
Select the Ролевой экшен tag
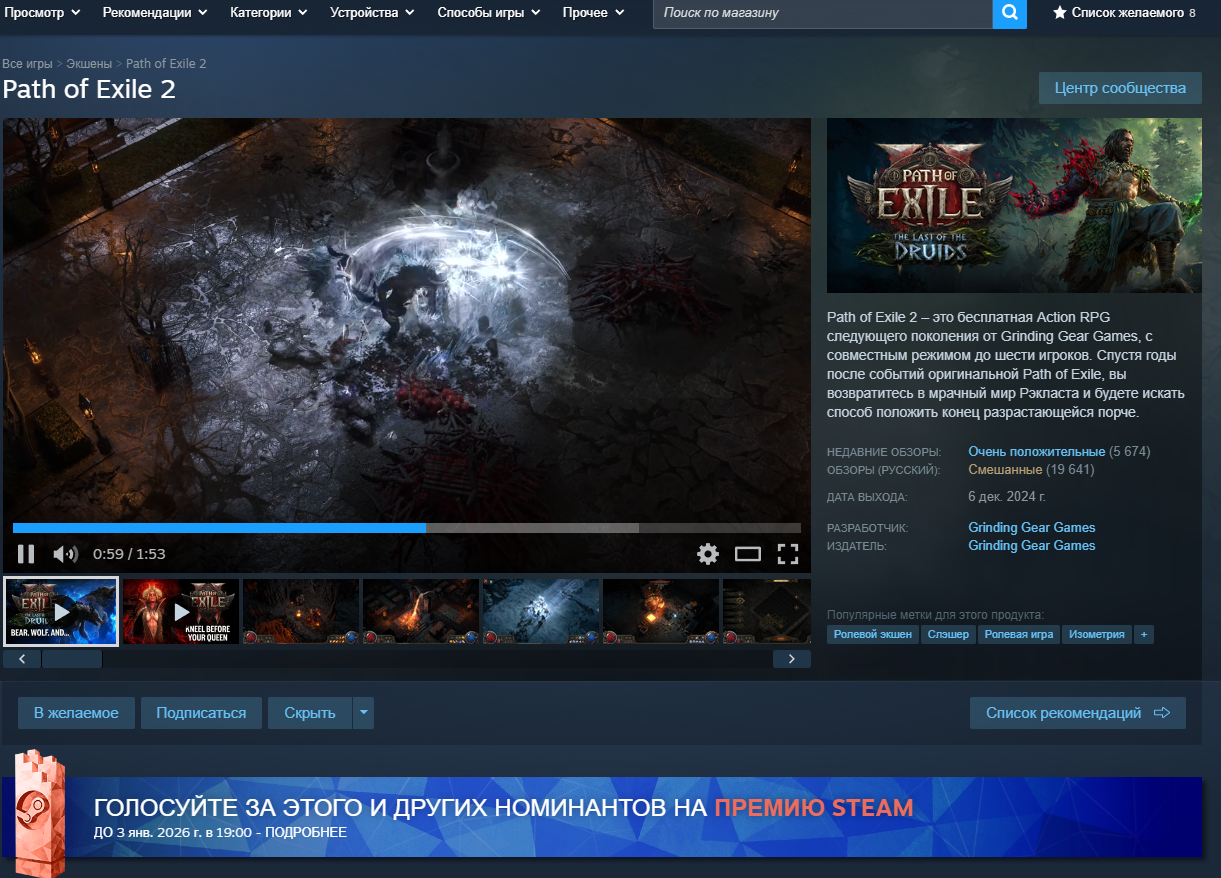click(873, 634)
